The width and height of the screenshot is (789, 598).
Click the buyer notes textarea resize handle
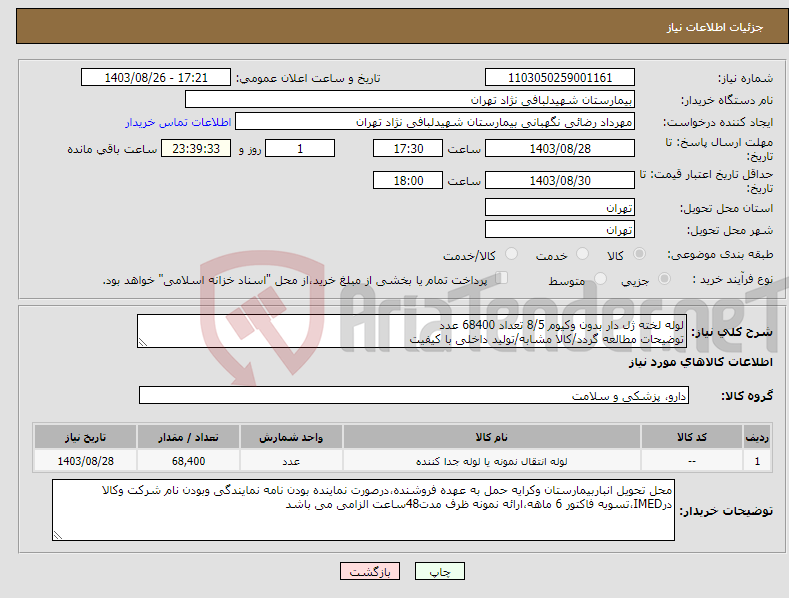pyautogui.click(x=58, y=535)
